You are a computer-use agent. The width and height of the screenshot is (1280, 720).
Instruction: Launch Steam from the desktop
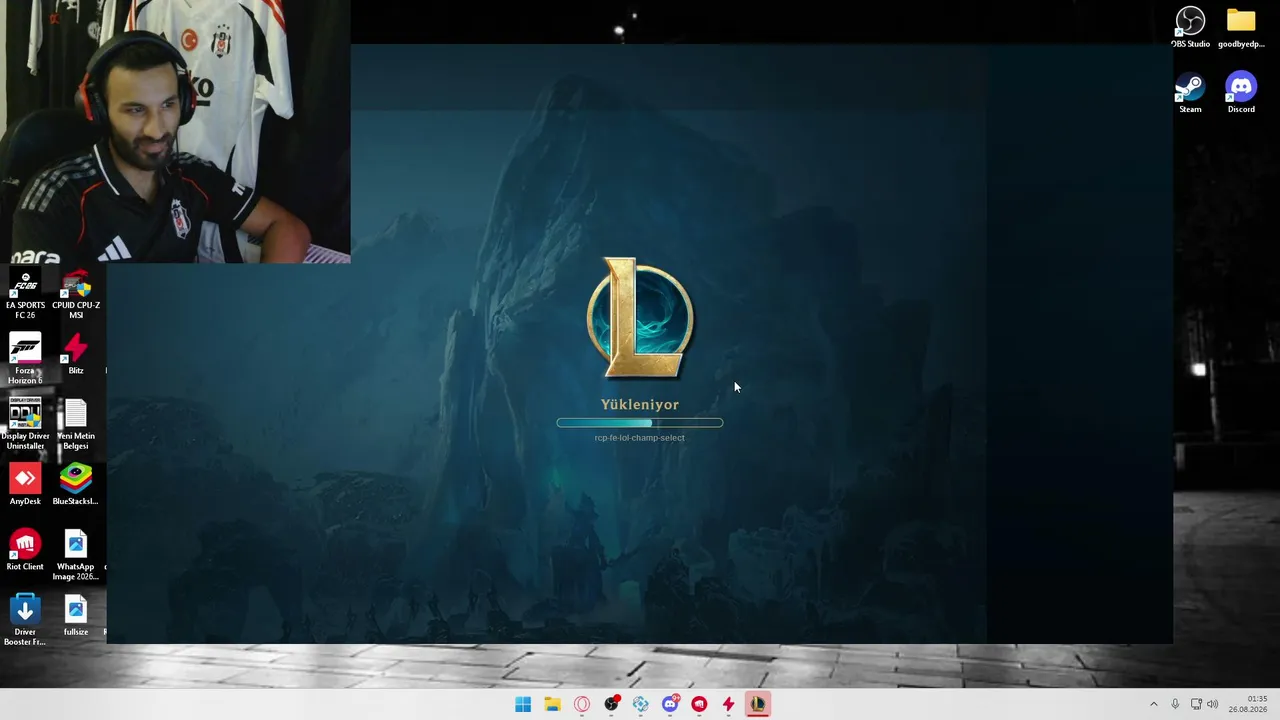point(1190,93)
